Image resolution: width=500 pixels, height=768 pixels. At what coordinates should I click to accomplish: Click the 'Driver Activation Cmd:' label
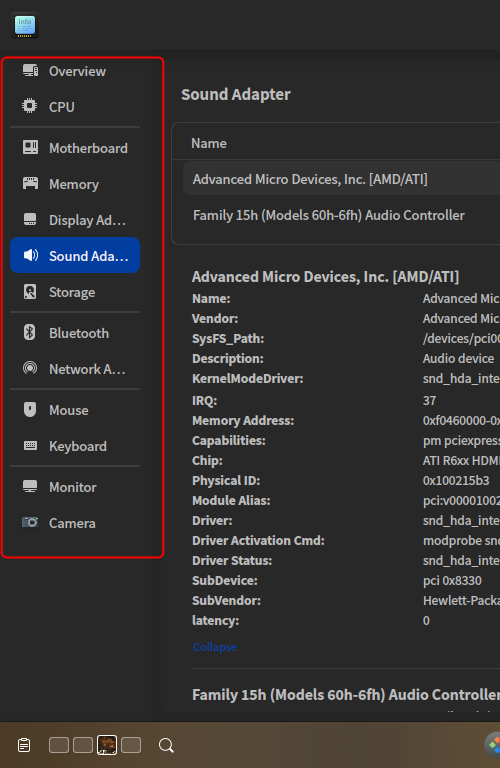point(258,540)
